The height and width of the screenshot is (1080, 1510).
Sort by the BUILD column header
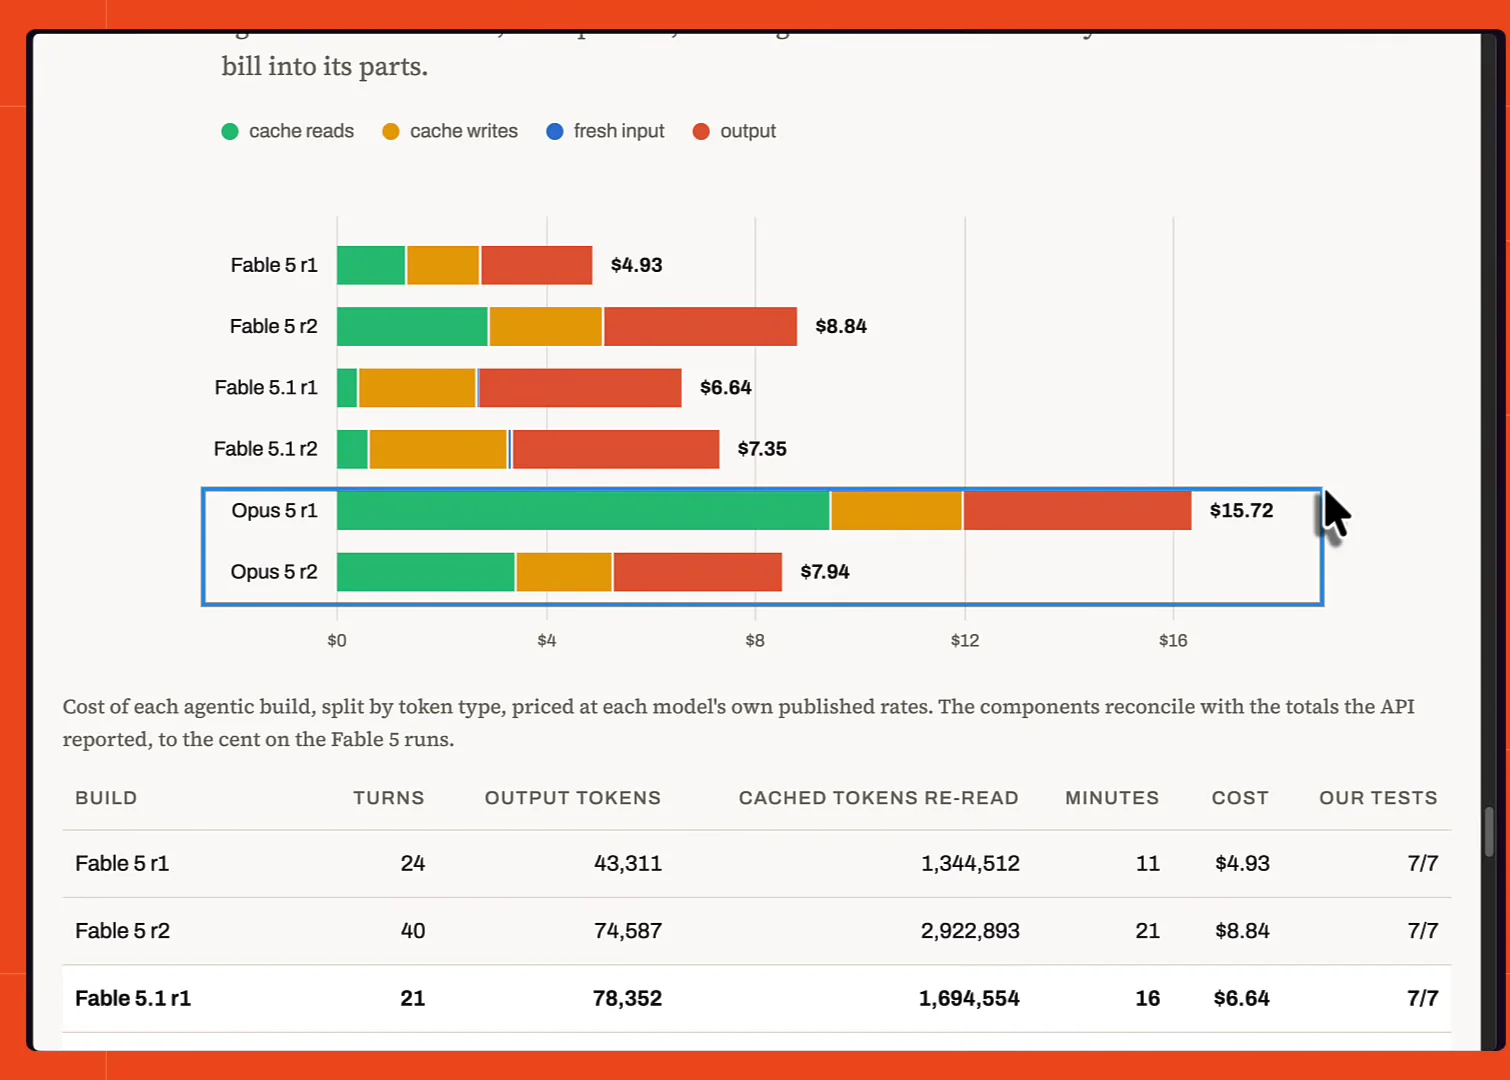[x=106, y=798]
